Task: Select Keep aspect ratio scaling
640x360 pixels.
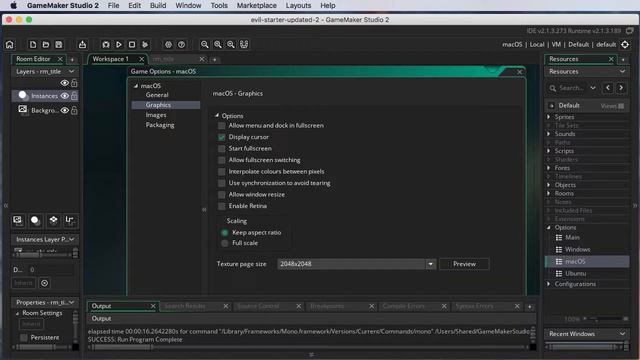Action: [224, 233]
